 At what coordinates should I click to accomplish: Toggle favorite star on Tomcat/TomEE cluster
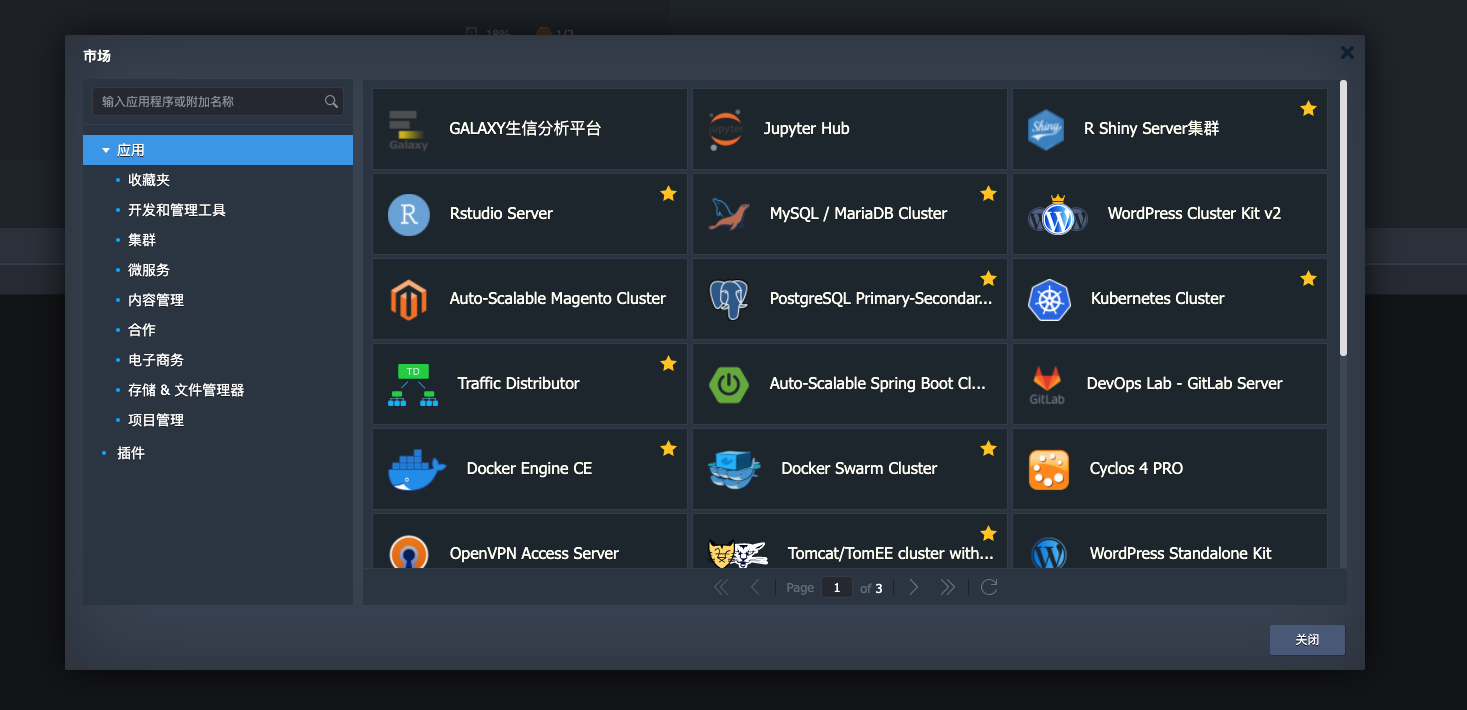coord(988,533)
